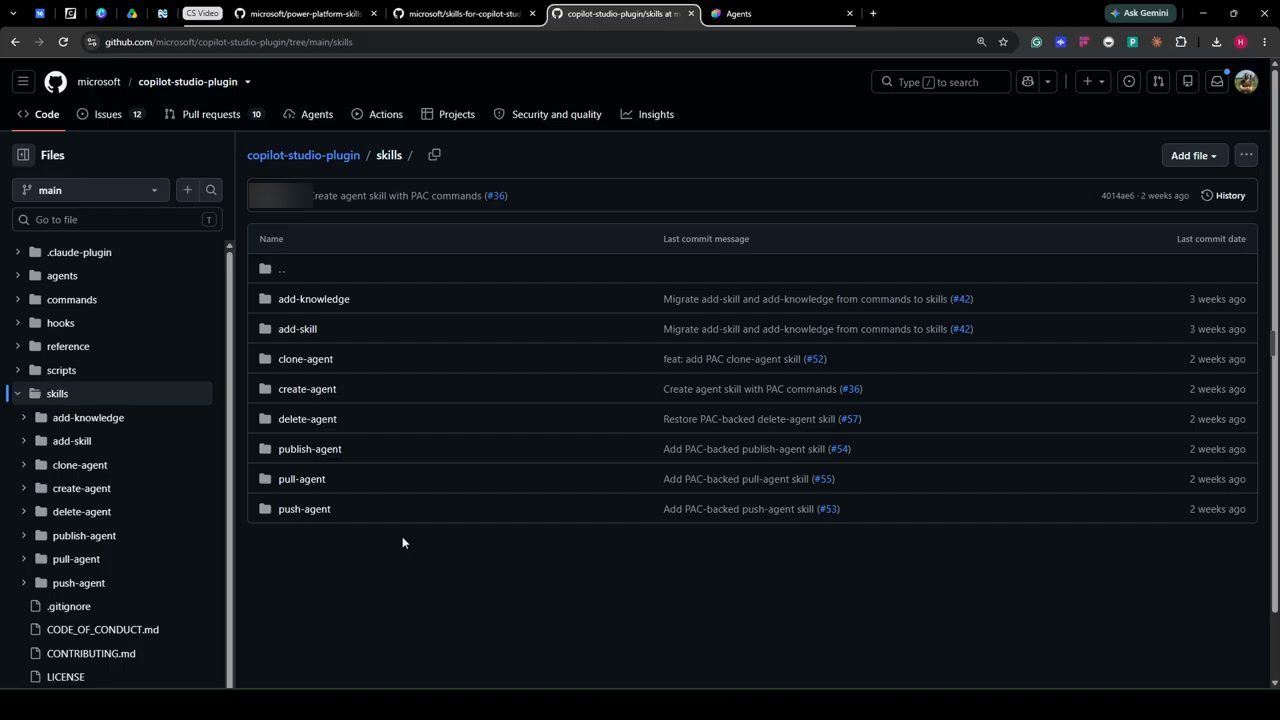This screenshot has height=720, width=1280.
Task: Open the Actions tab
Action: click(377, 114)
